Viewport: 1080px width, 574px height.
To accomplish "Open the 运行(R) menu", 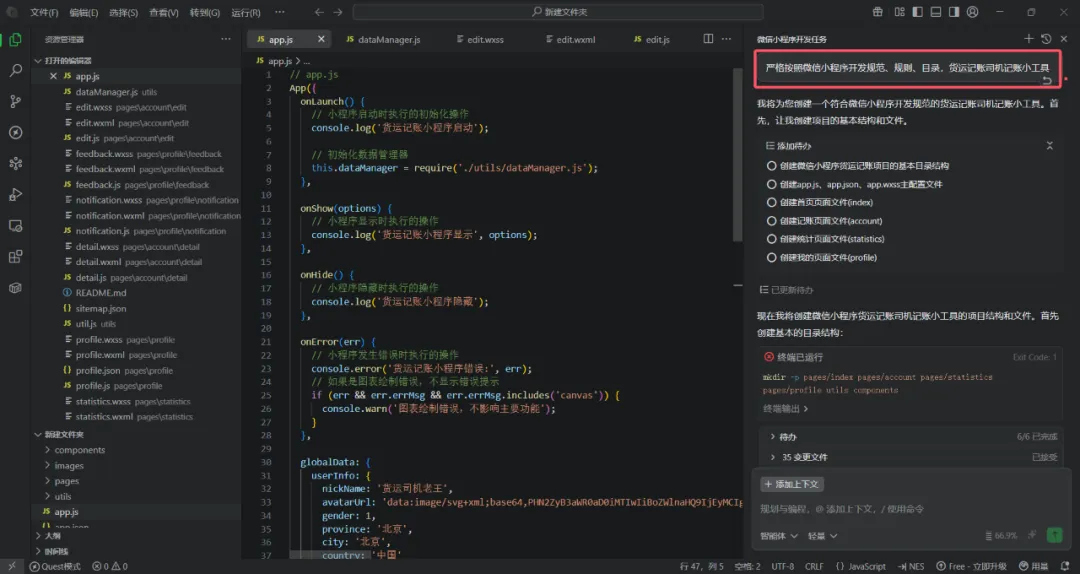I will click(x=245, y=12).
